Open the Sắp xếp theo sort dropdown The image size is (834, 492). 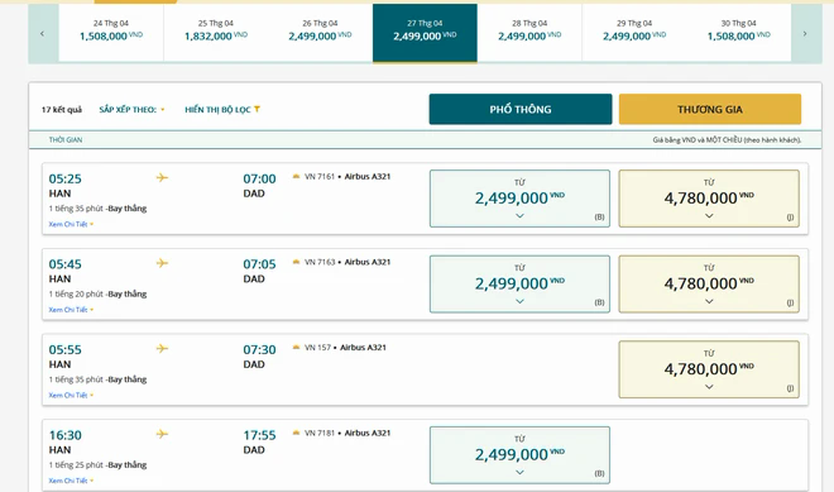click(x=131, y=110)
